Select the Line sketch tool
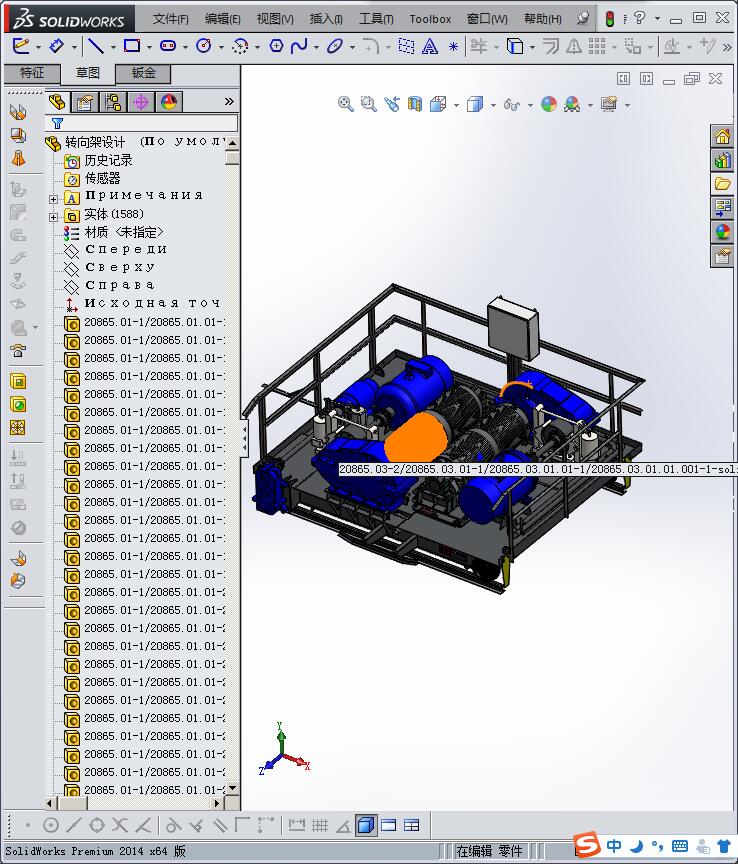 [96, 46]
